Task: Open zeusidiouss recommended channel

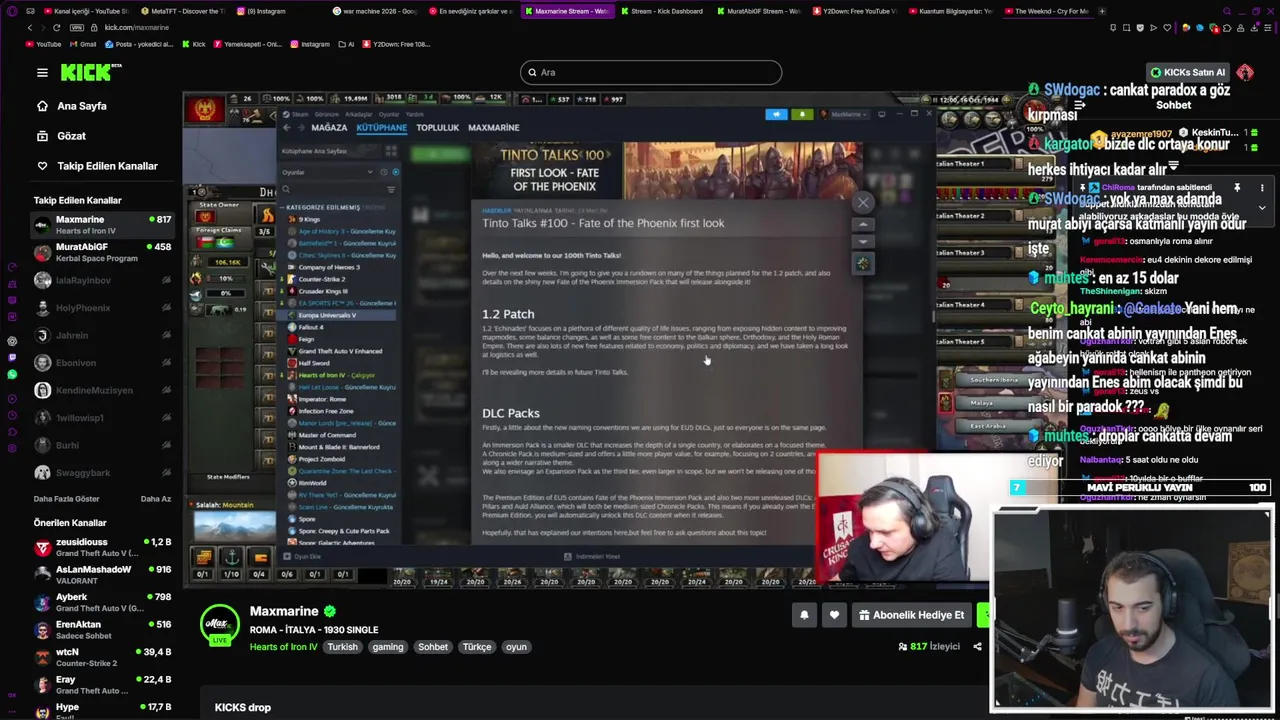Action: pos(101,547)
